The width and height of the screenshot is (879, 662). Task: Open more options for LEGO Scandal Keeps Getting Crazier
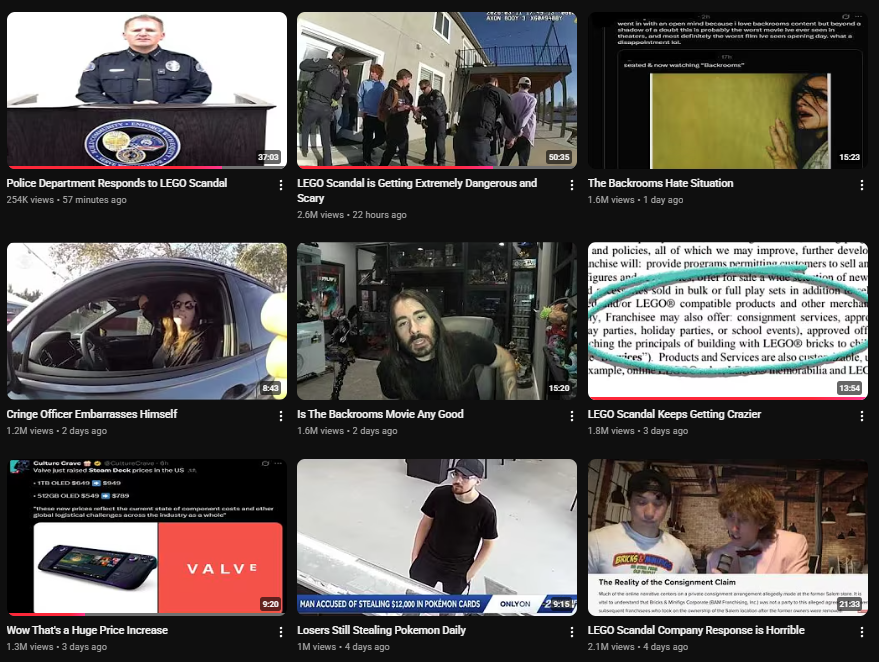click(862, 416)
